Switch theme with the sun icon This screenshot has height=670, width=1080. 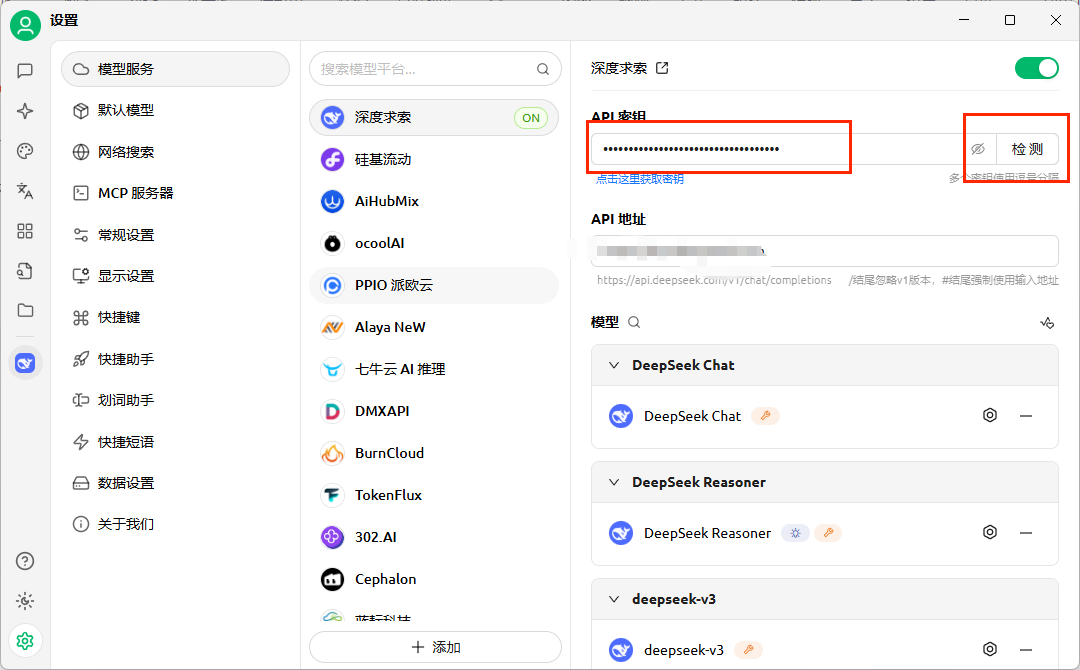[25, 601]
